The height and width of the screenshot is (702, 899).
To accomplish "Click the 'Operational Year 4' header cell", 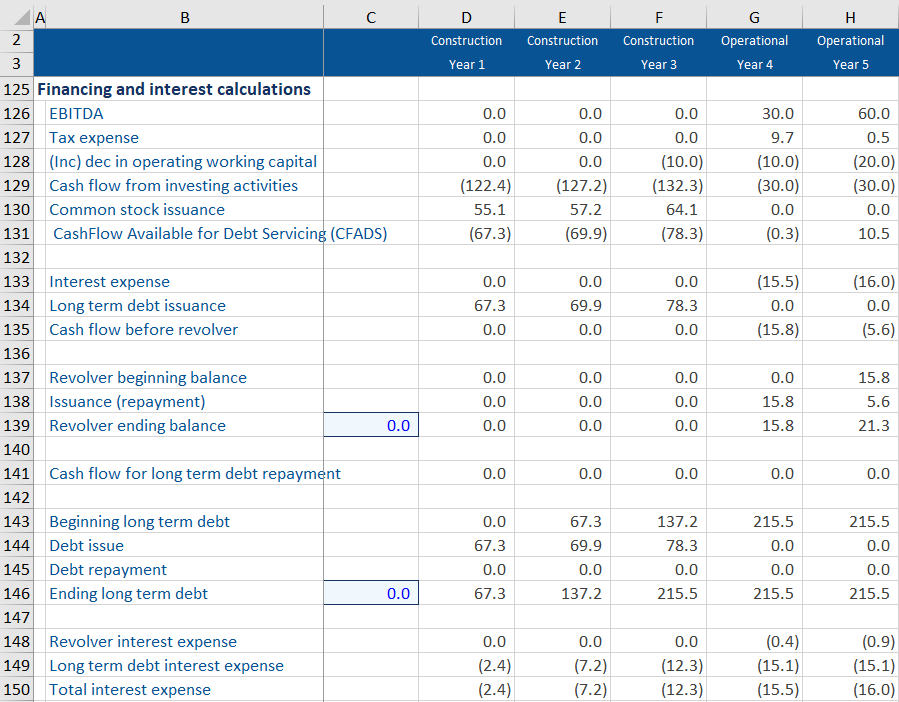I will (755, 53).
